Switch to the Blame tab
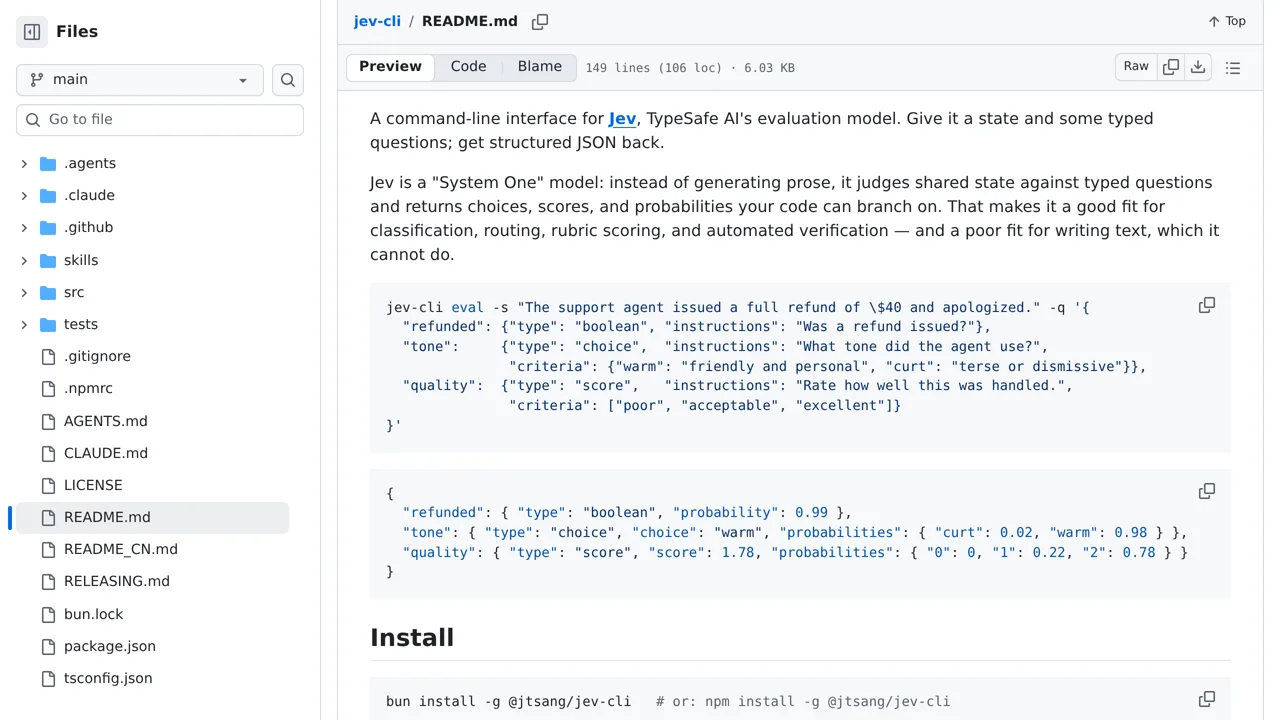 pos(540,67)
